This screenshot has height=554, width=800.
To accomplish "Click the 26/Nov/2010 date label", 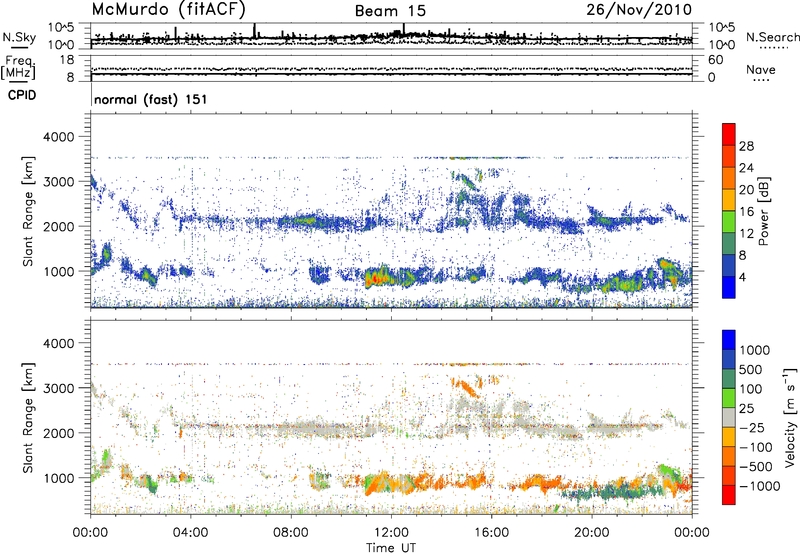I will pos(639,10).
